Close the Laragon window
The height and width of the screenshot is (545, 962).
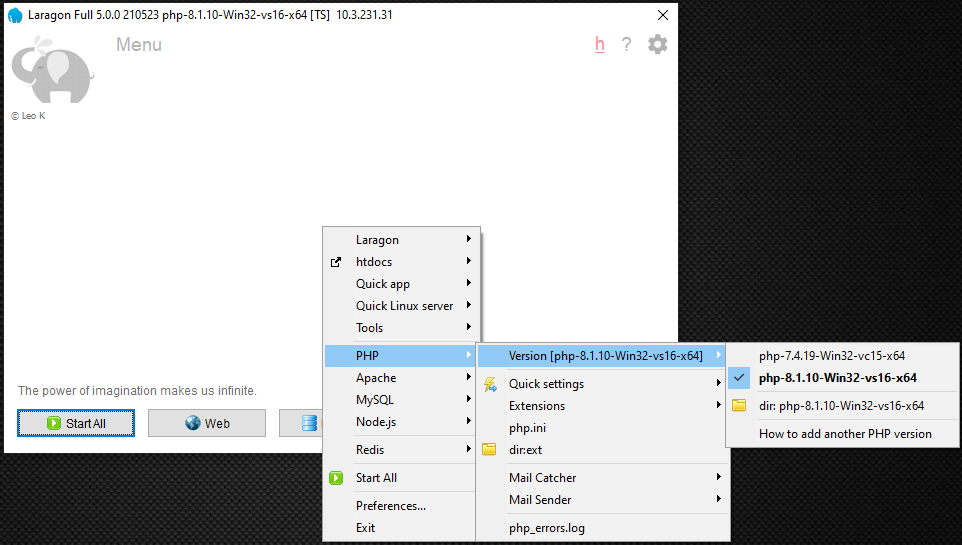[x=663, y=15]
